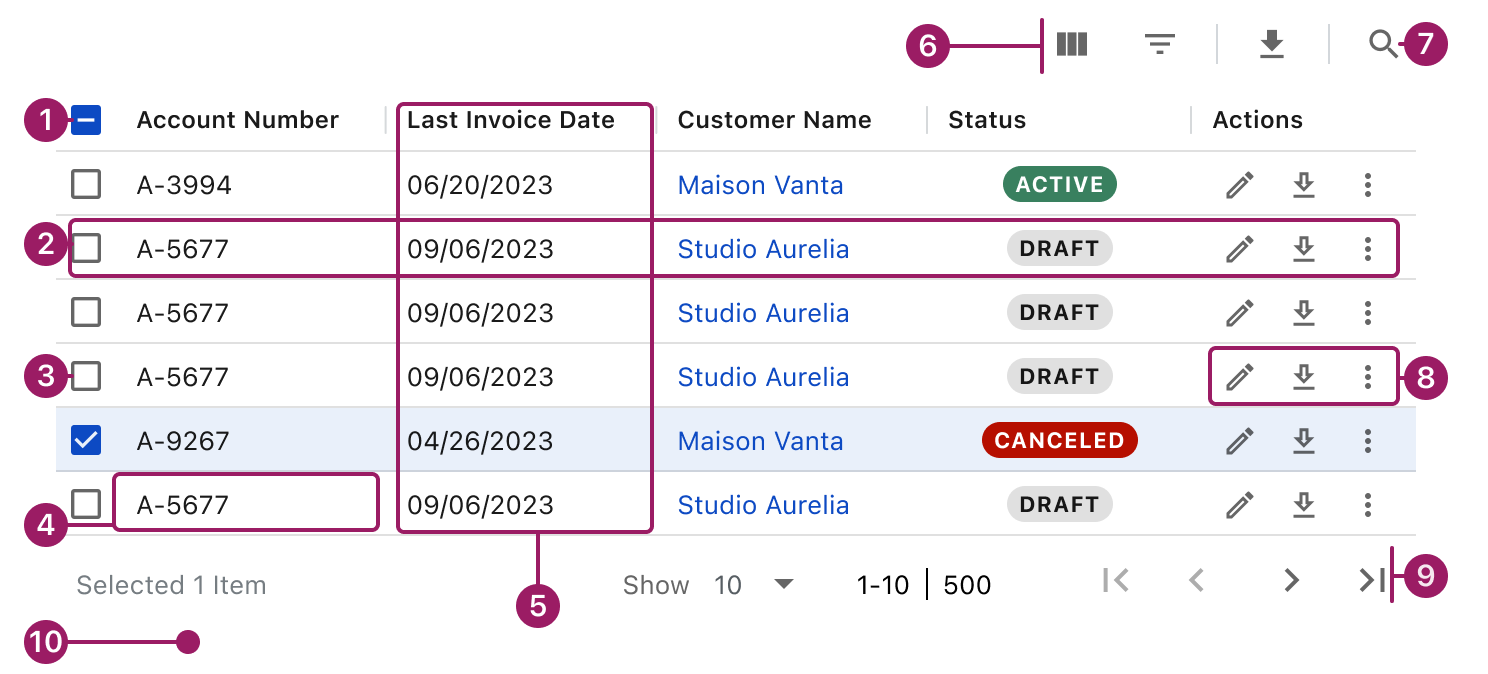This screenshot has width=1488, height=674.
Task: Click the Last Invoice Date column header
Action: tap(510, 121)
